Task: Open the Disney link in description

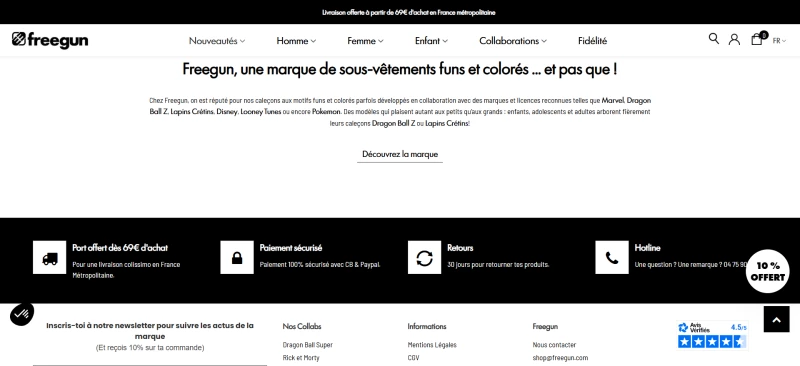Action: pyautogui.click(x=227, y=112)
